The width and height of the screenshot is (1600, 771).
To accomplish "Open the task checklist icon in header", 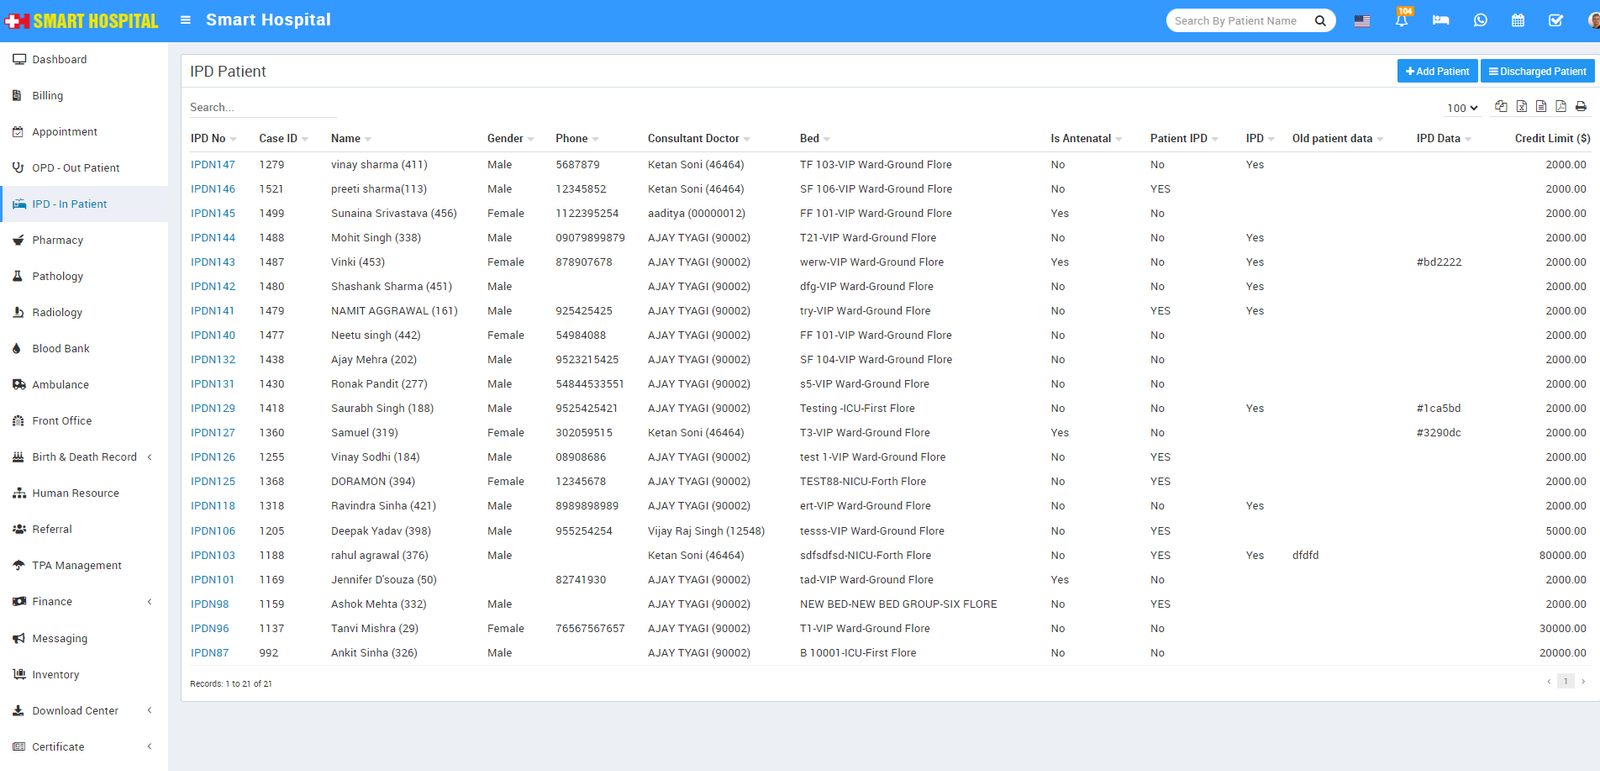I will (1555, 21).
